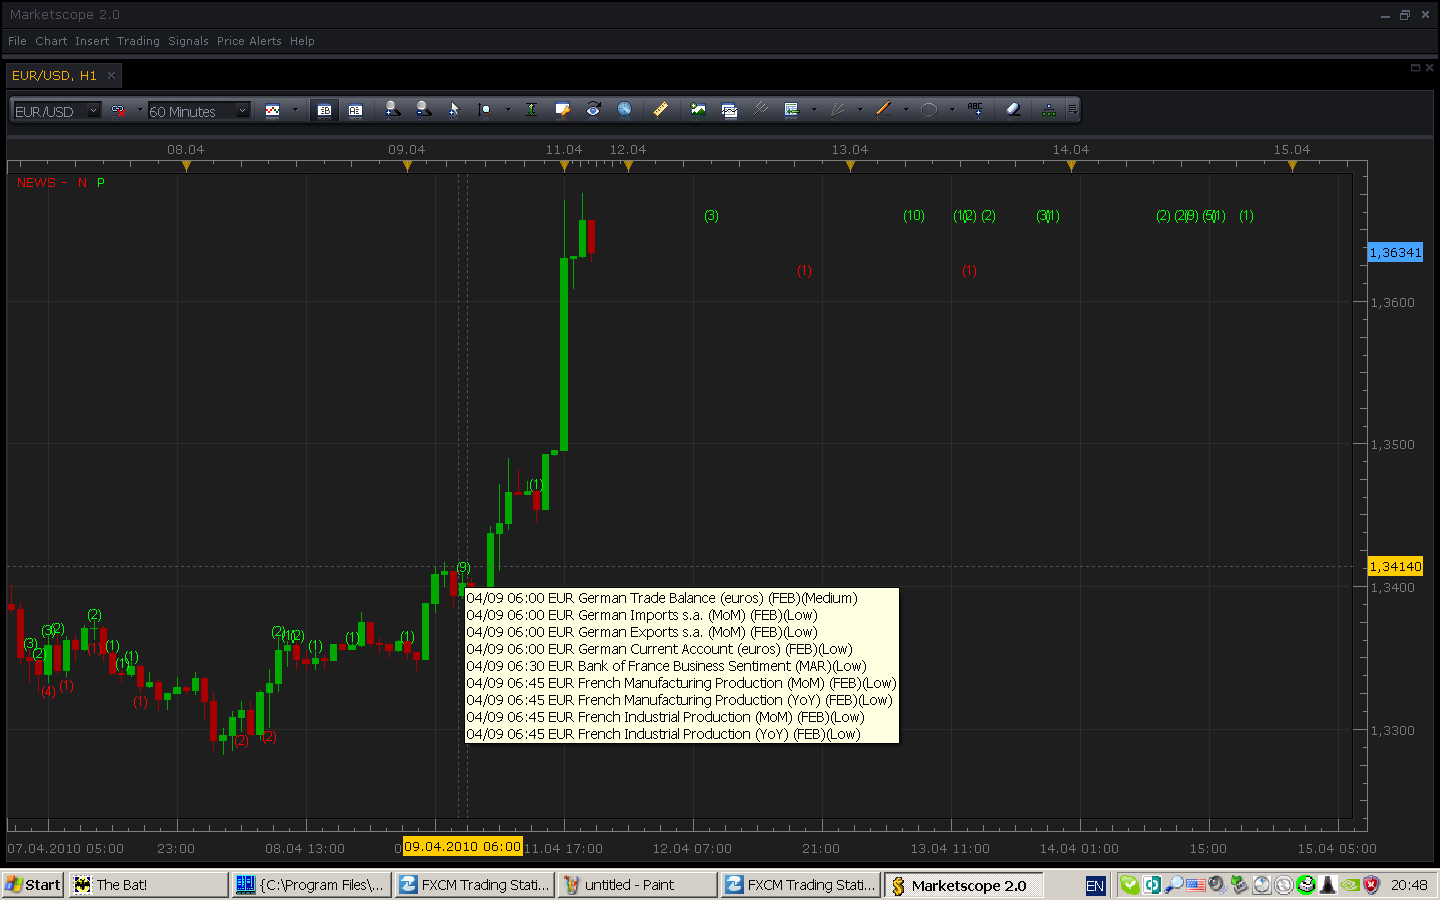1440x900 pixels.
Task: Open the Signals menu
Action: click(188, 41)
